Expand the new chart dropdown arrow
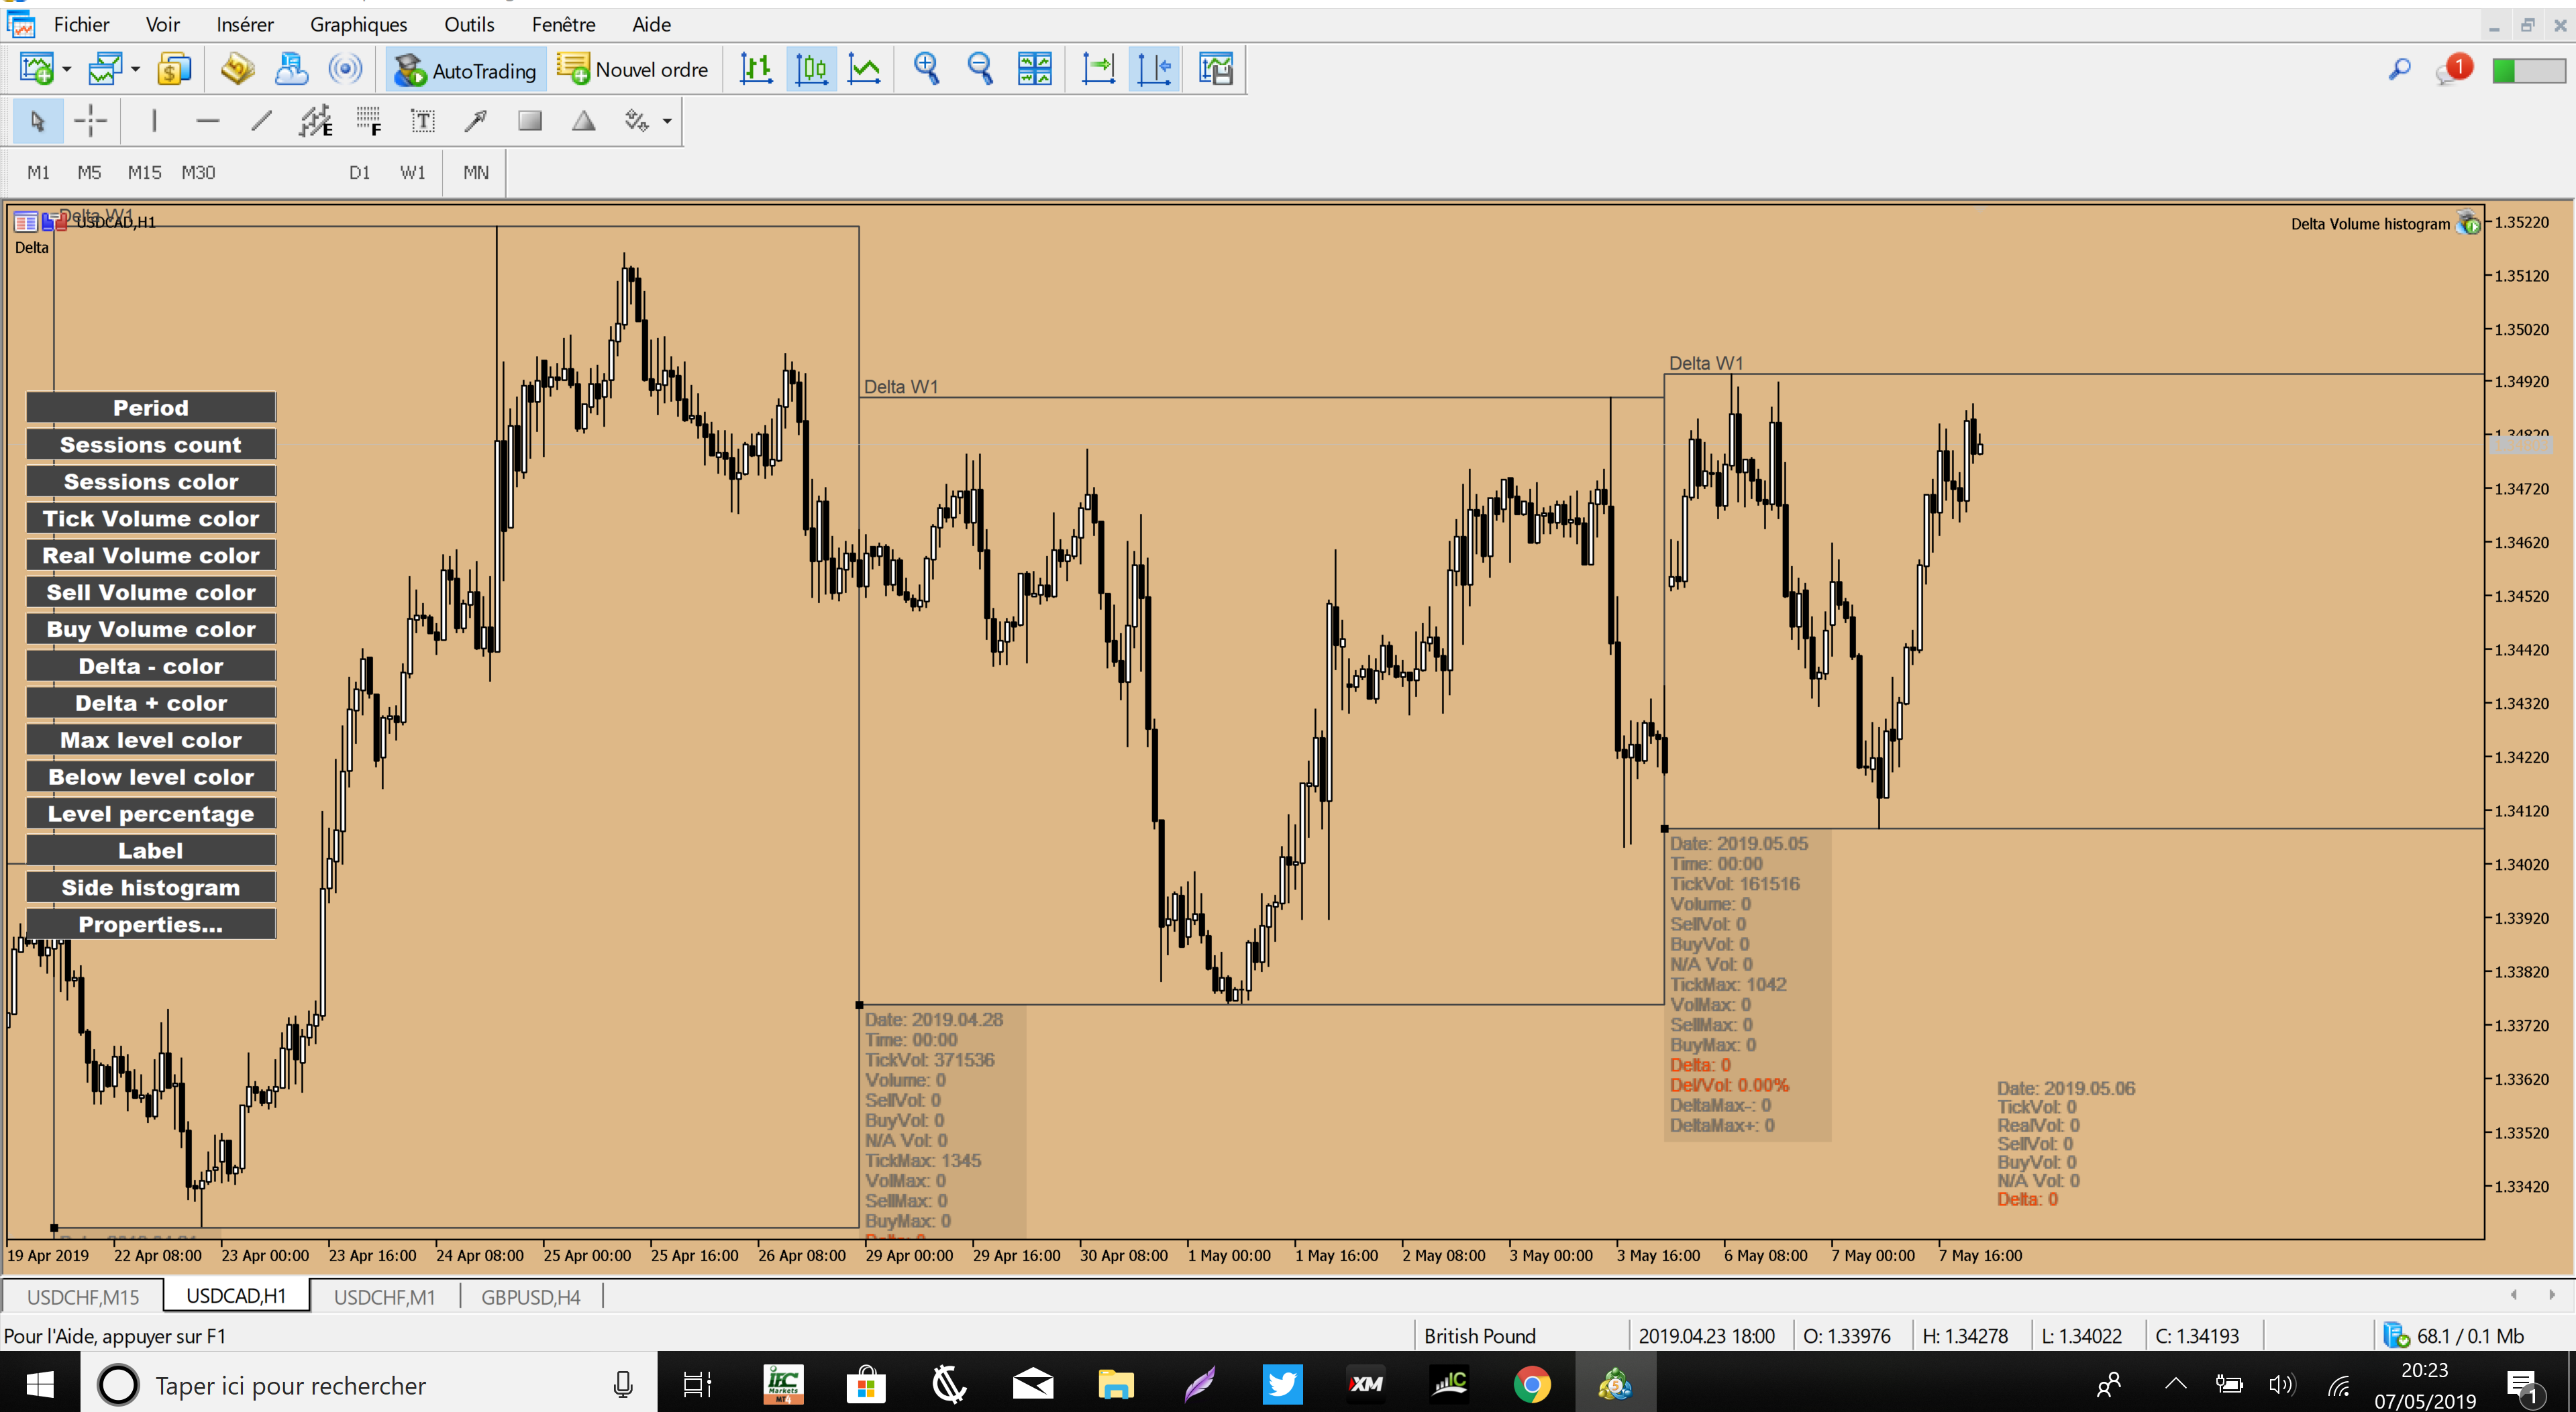This screenshot has height=1412, width=2576. tap(67, 70)
